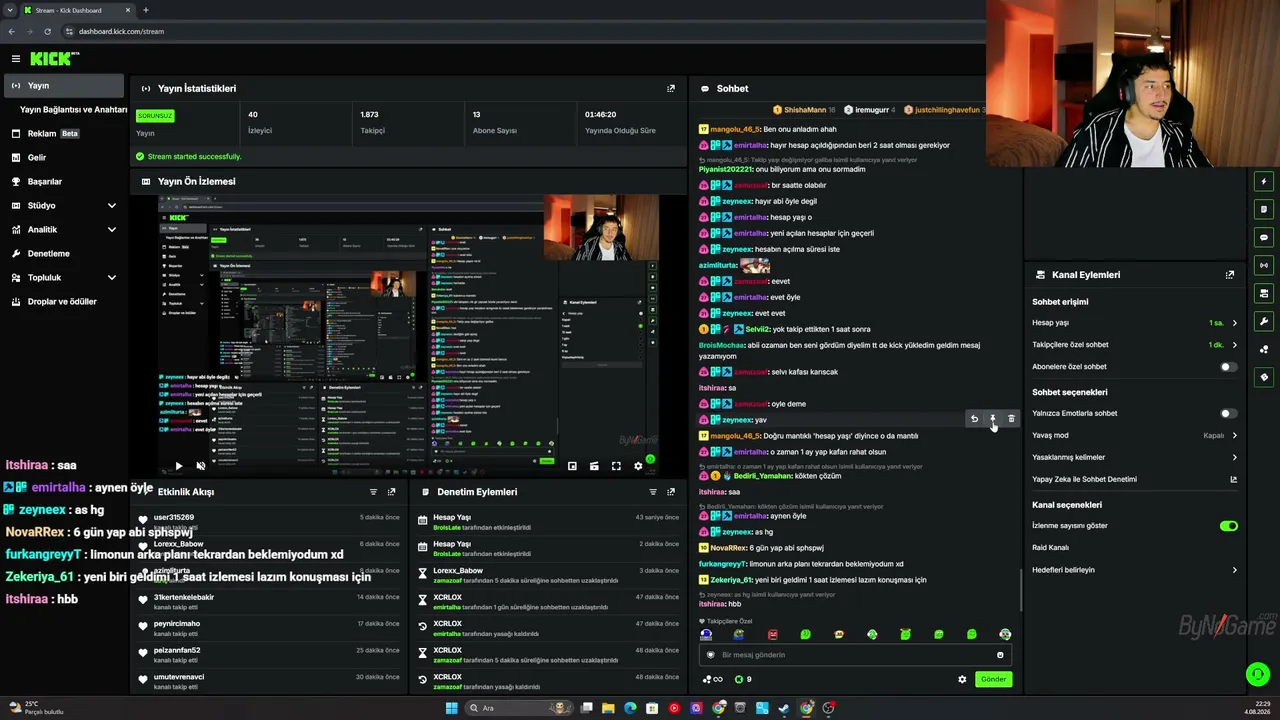Unmute the stream preview audio

201,466
